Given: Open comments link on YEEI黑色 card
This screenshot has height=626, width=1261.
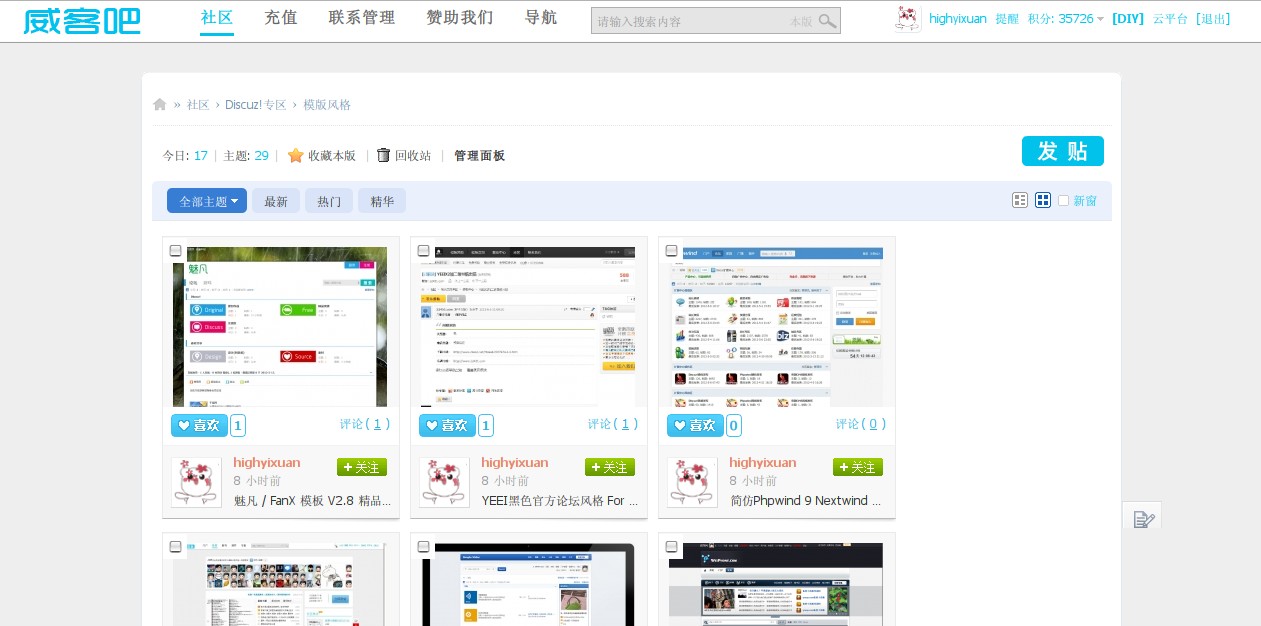Looking at the screenshot, I should coord(613,424).
